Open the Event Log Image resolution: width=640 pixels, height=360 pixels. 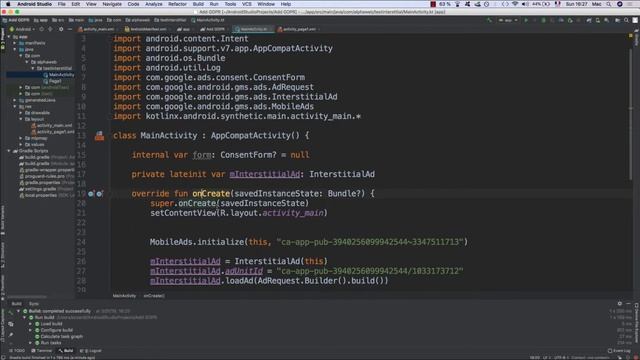[619, 351]
